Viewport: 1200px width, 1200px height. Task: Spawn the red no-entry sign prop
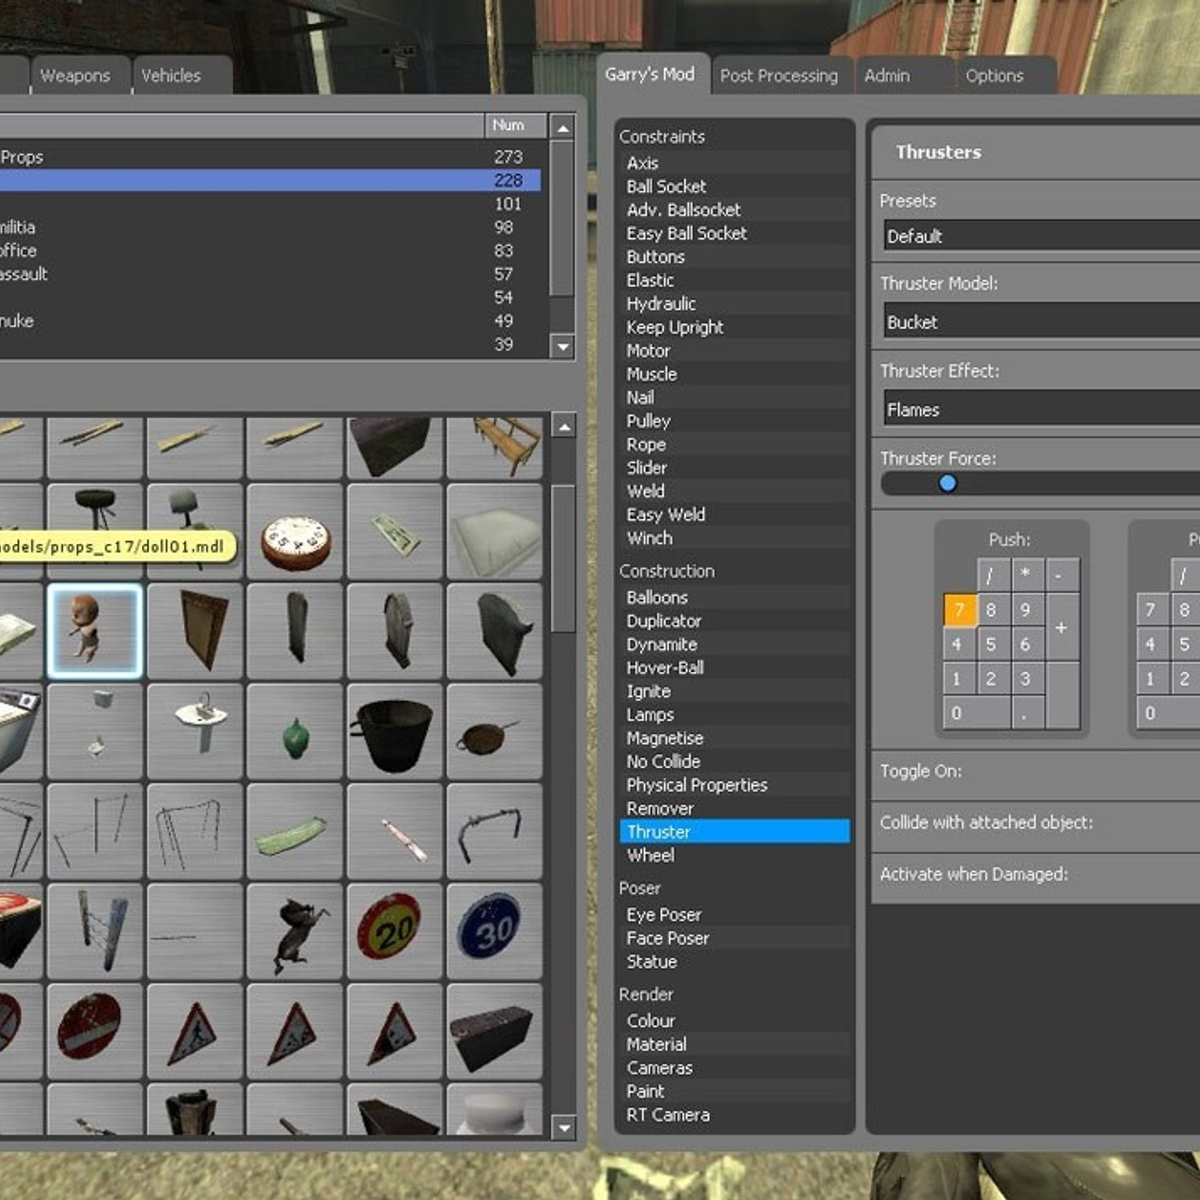point(95,1031)
